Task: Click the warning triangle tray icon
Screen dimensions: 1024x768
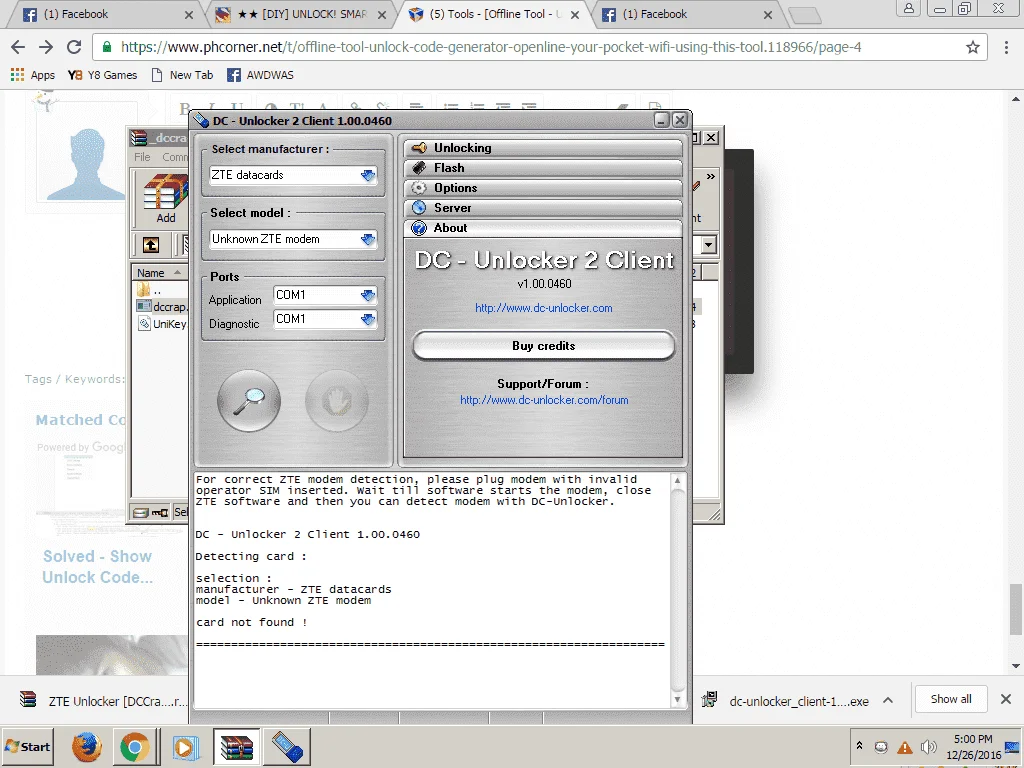Action: 904,747
